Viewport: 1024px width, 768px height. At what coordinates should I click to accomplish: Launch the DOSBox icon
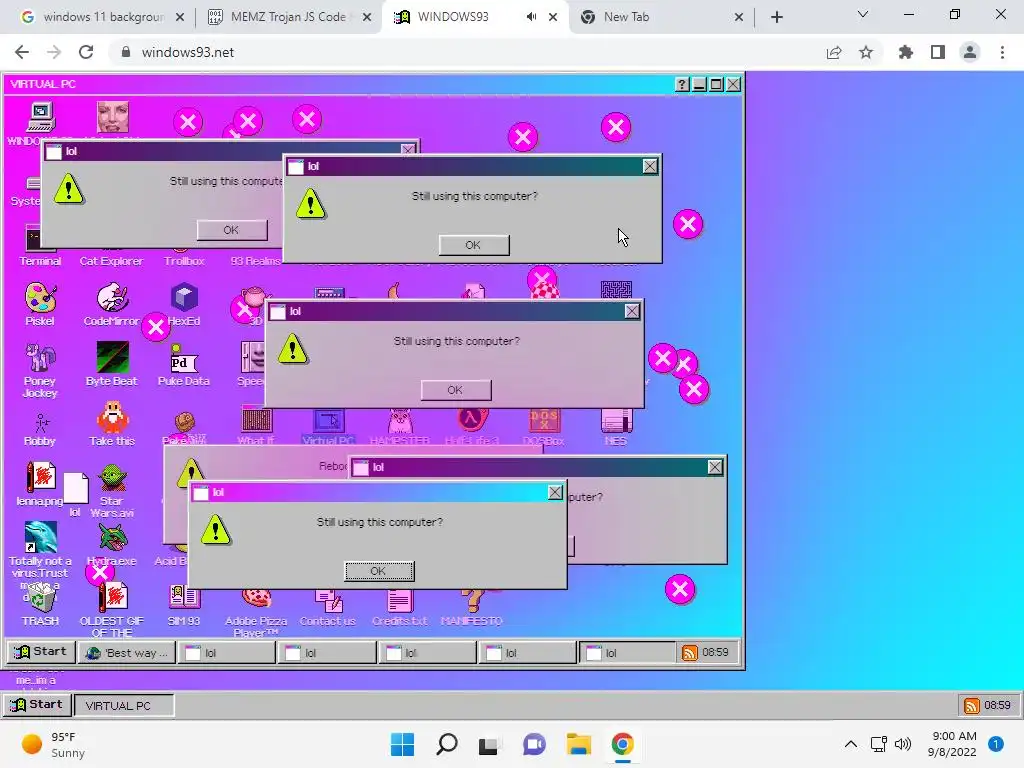pos(543,428)
